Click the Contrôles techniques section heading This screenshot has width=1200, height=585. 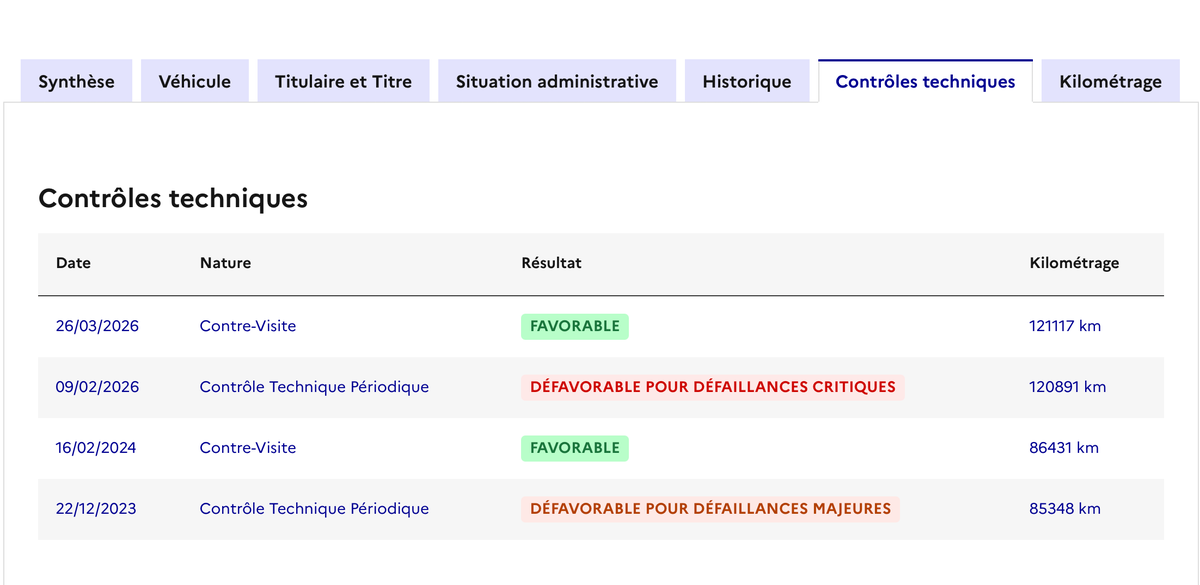point(173,199)
